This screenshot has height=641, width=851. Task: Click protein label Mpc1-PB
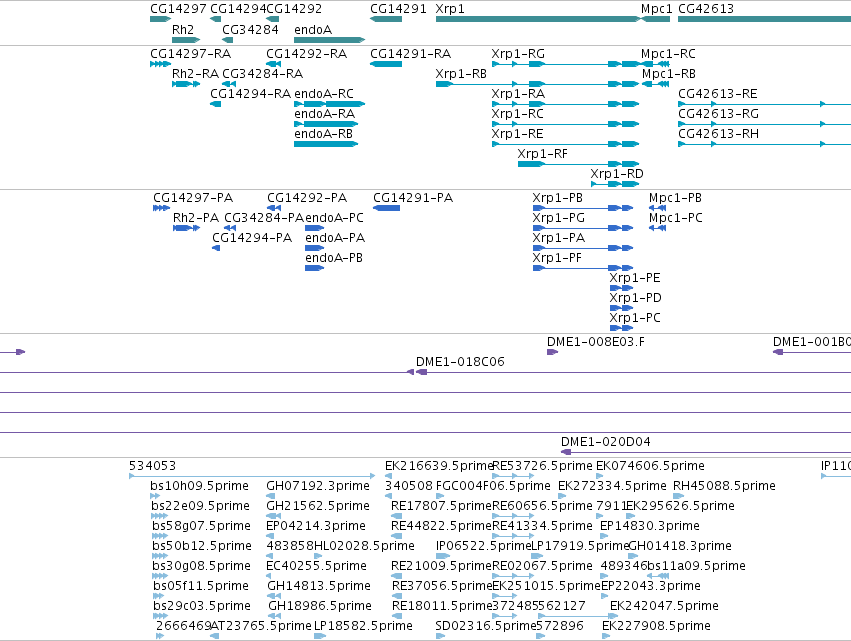(x=675, y=199)
